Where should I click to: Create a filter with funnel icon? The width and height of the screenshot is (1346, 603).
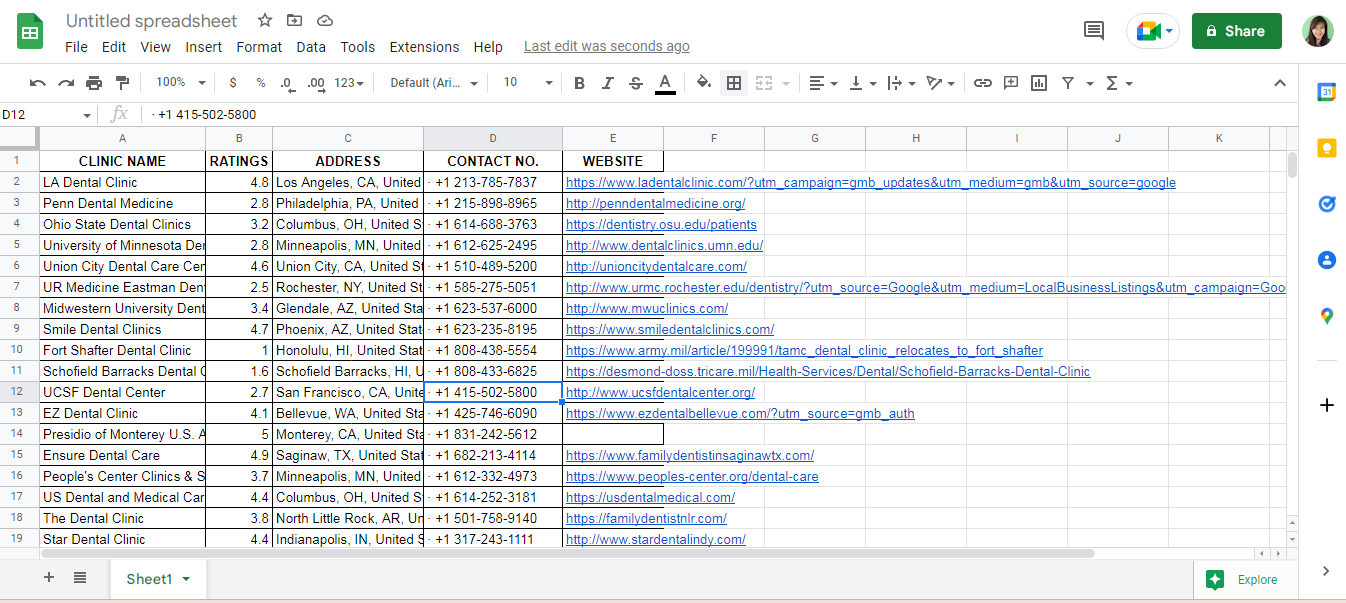click(x=1068, y=83)
